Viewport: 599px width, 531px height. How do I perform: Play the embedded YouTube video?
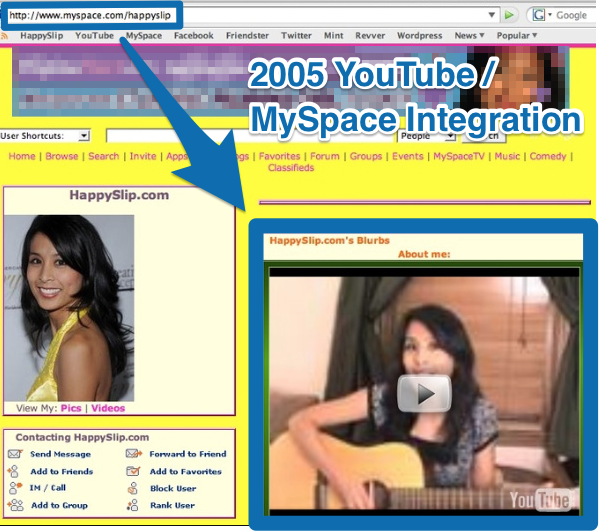pos(424,393)
